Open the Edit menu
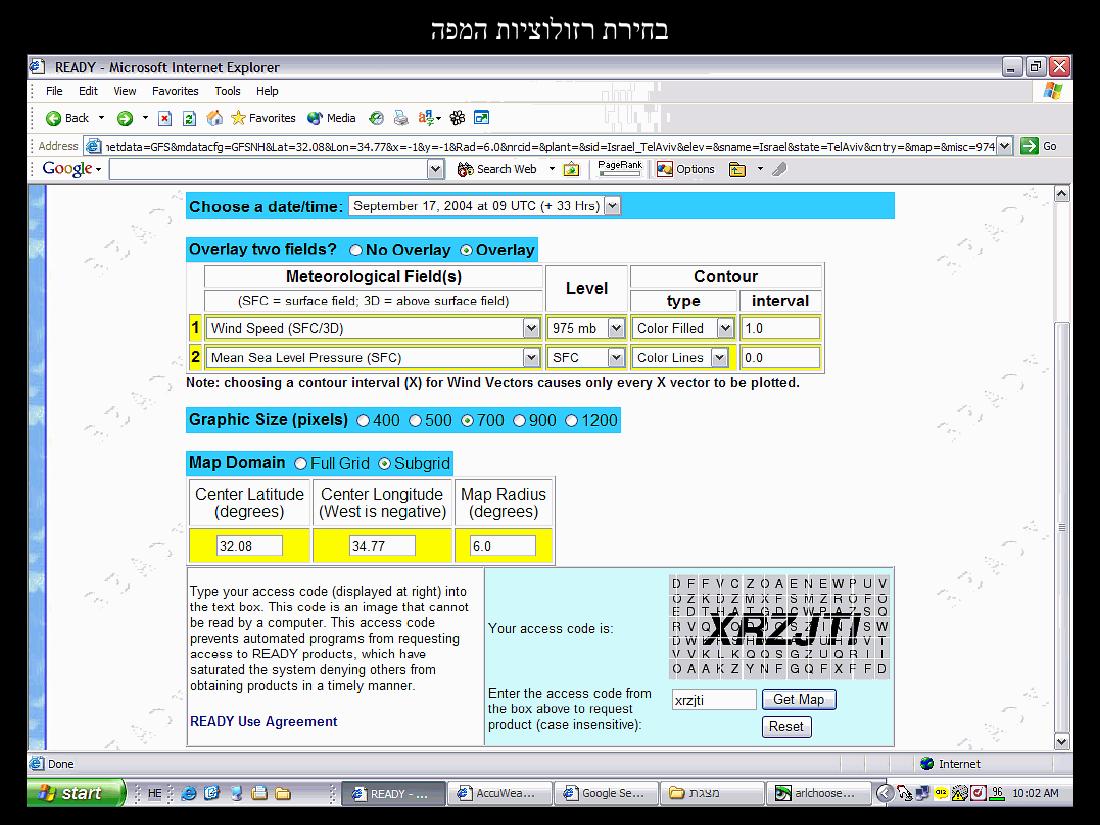 pos(88,91)
